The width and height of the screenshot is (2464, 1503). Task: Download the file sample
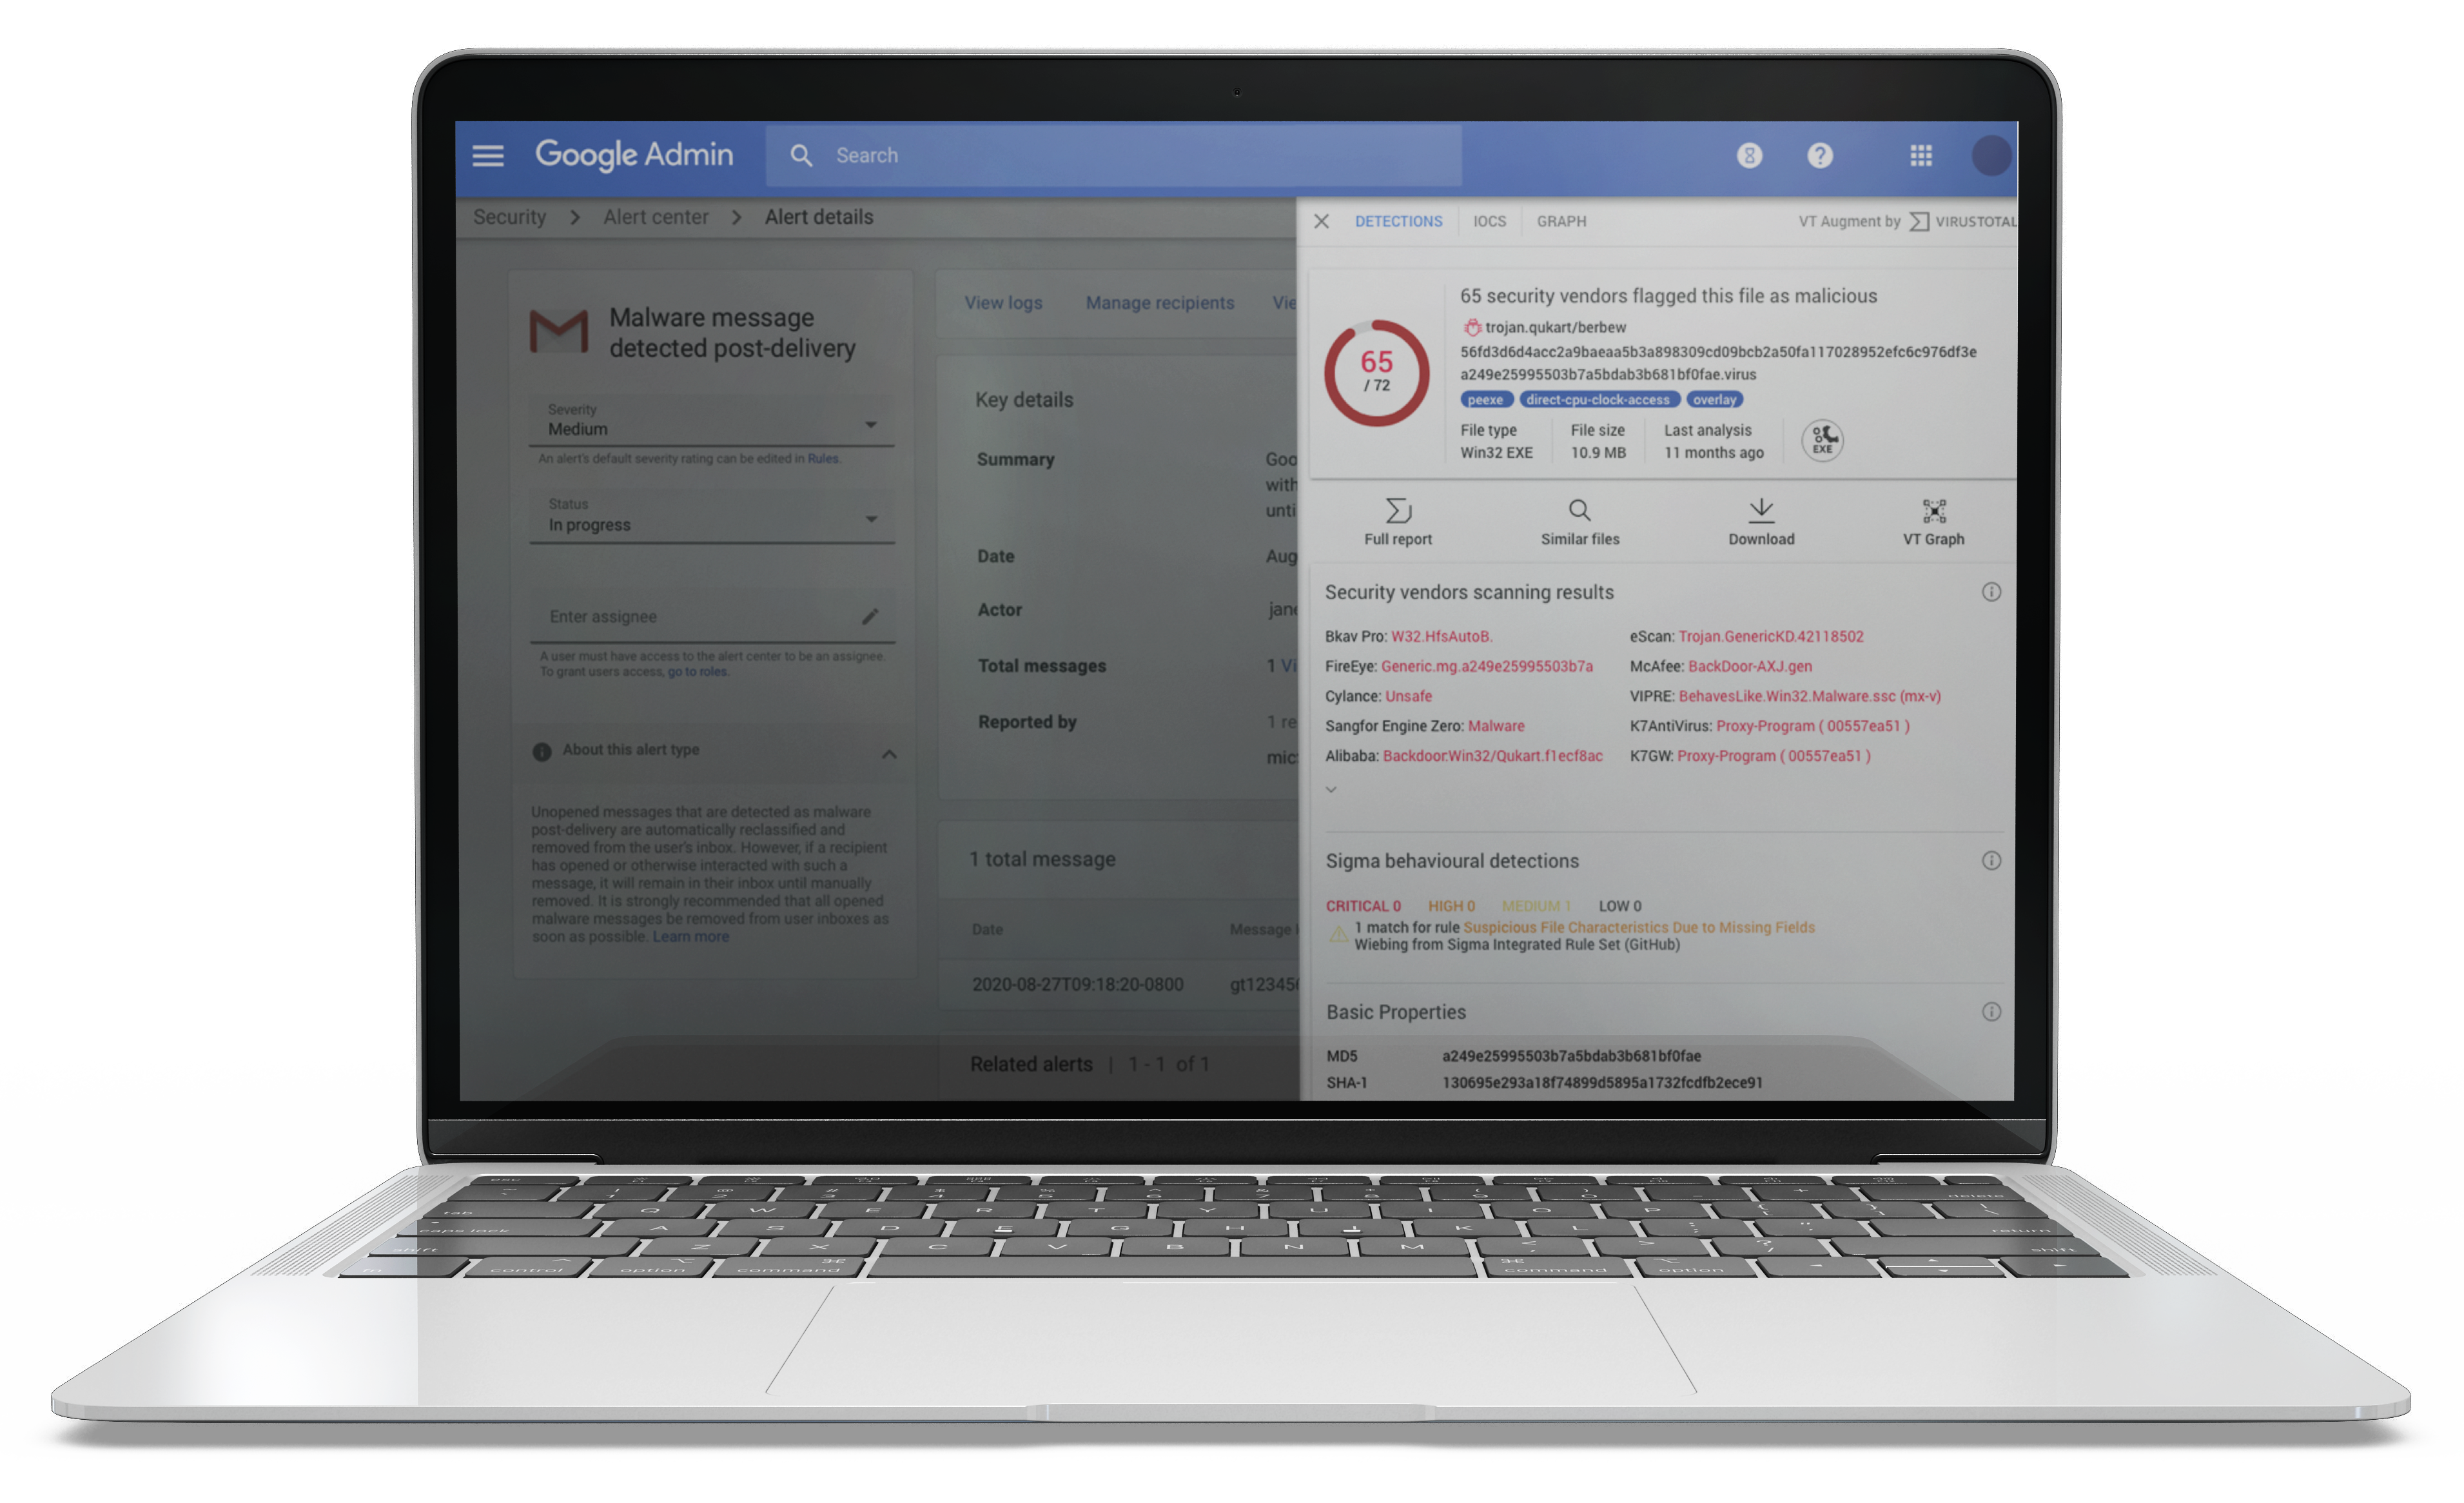(1761, 522)
